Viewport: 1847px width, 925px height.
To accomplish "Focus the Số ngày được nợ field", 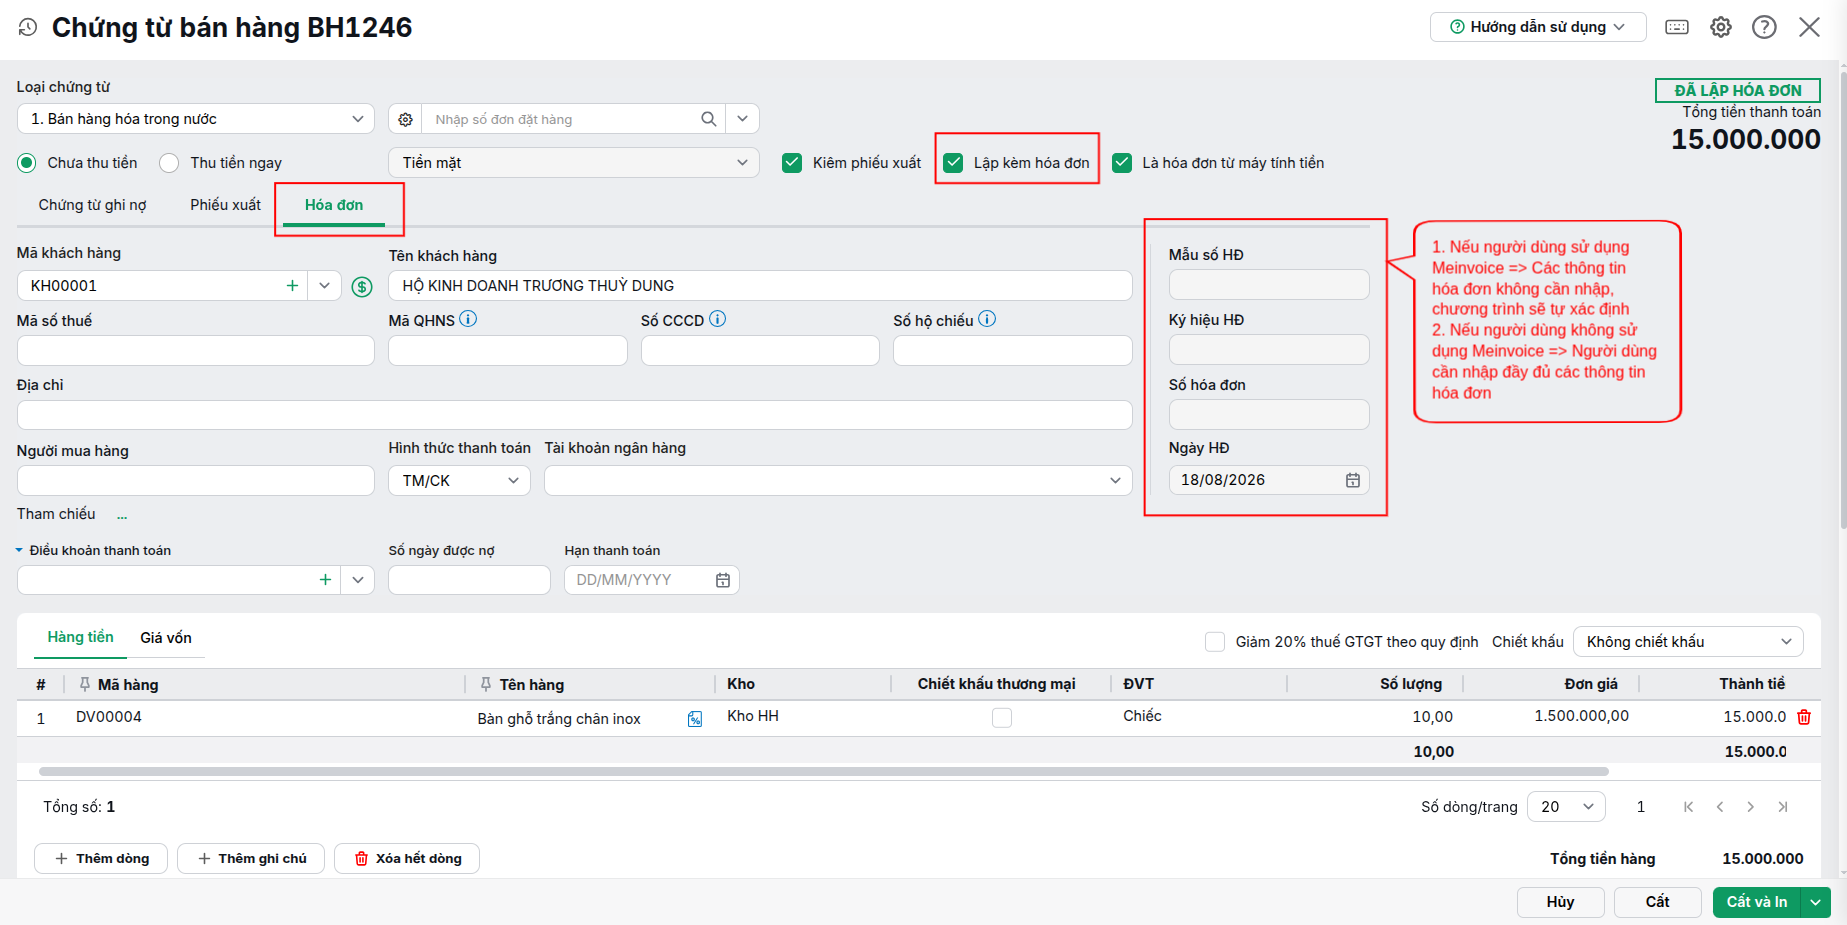I will coord(470,580).
